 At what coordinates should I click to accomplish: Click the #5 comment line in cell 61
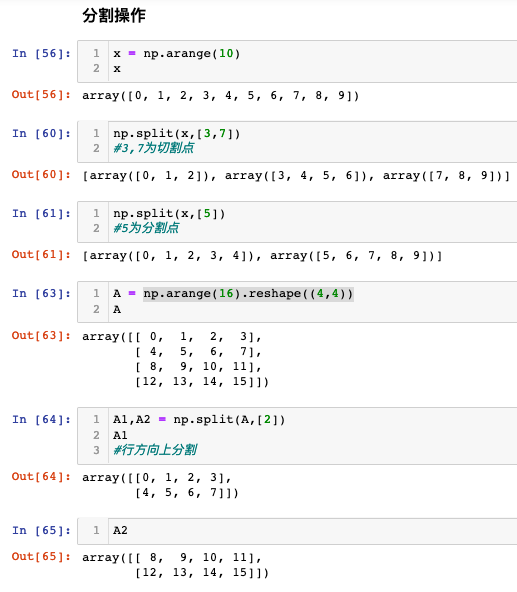click(146, 228)
